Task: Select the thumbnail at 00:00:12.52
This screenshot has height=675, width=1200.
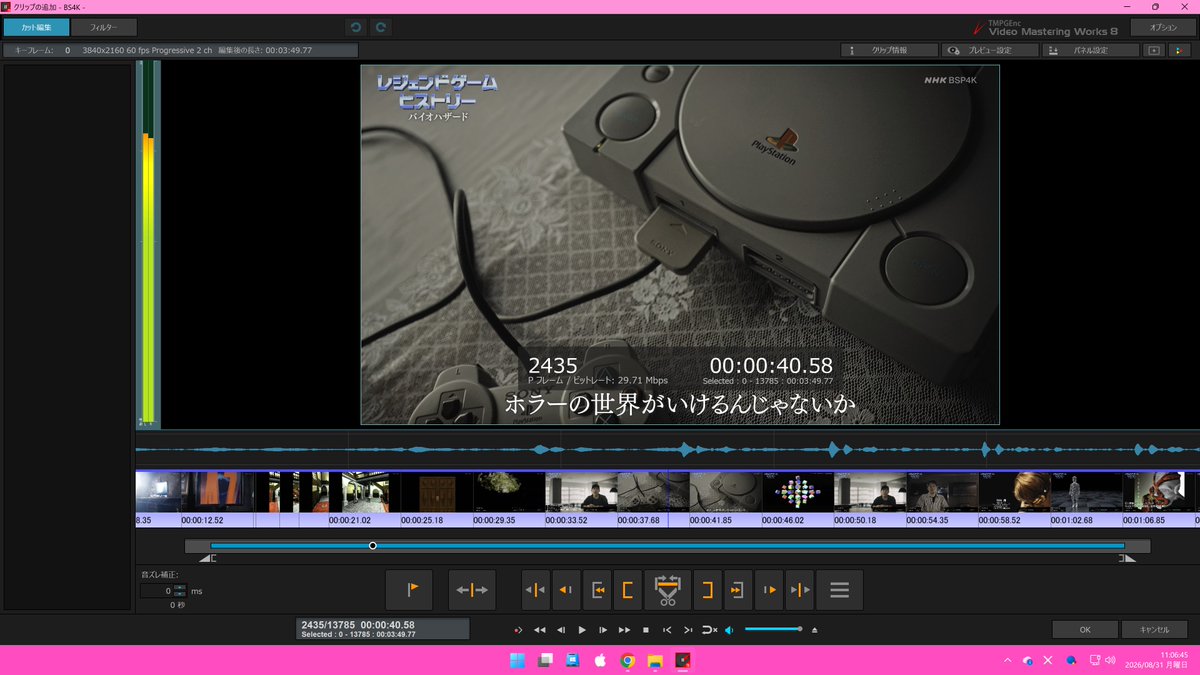Action: pos(217,492)
